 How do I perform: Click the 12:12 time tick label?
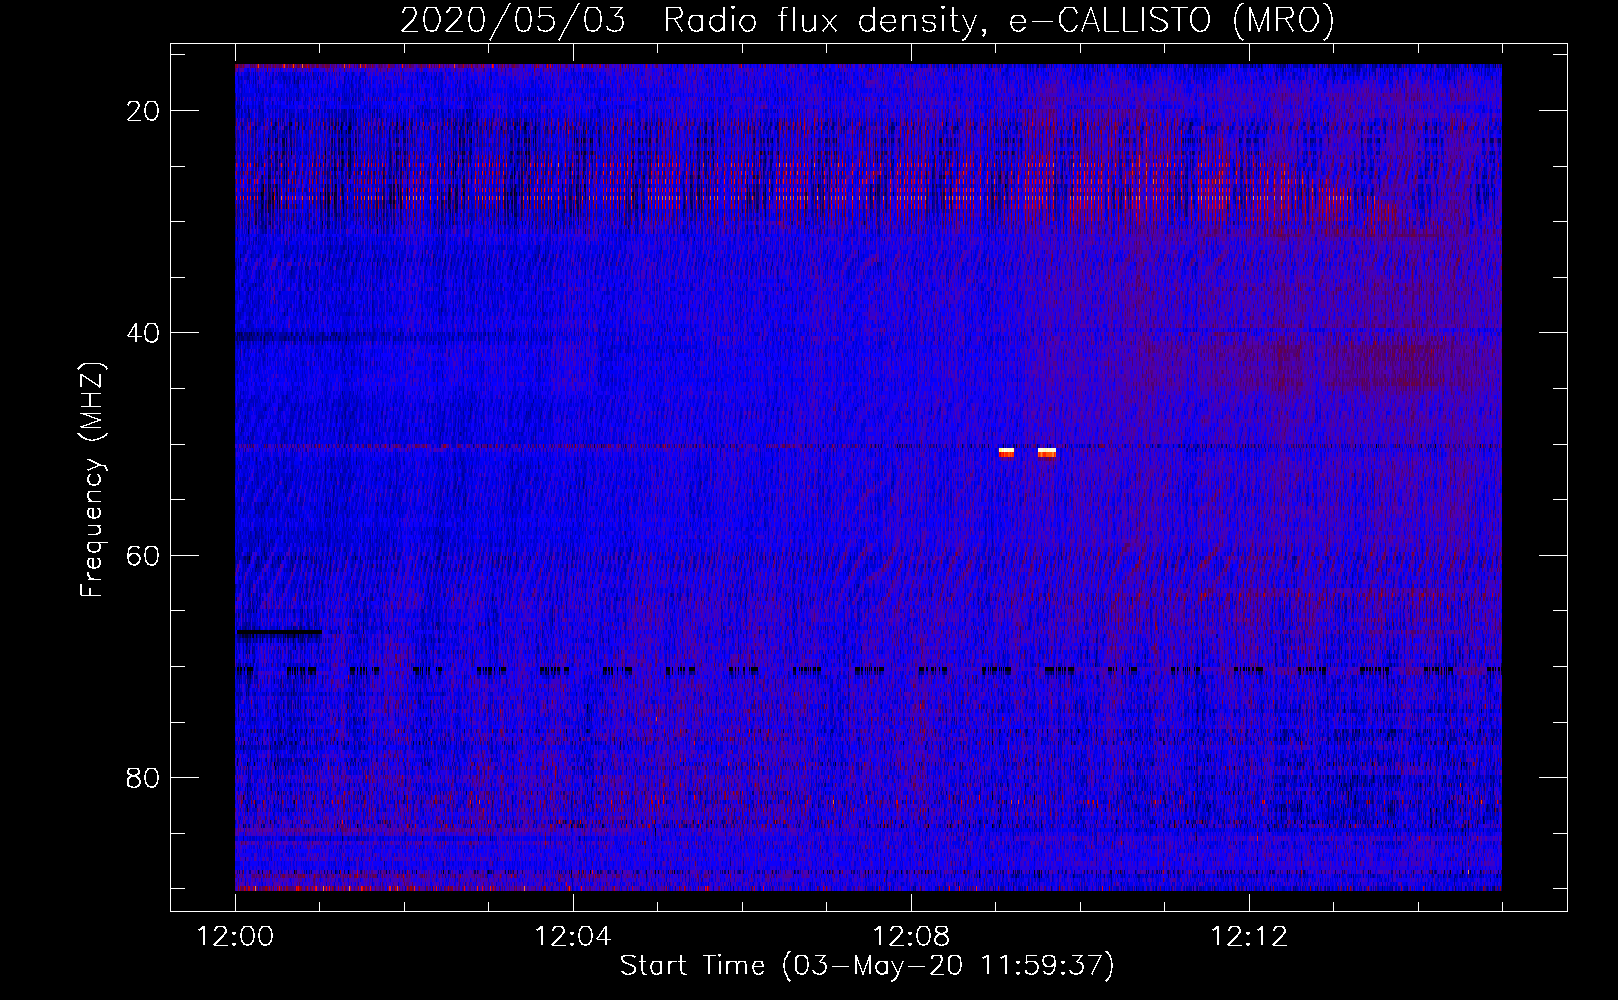tap(1249, 937)
